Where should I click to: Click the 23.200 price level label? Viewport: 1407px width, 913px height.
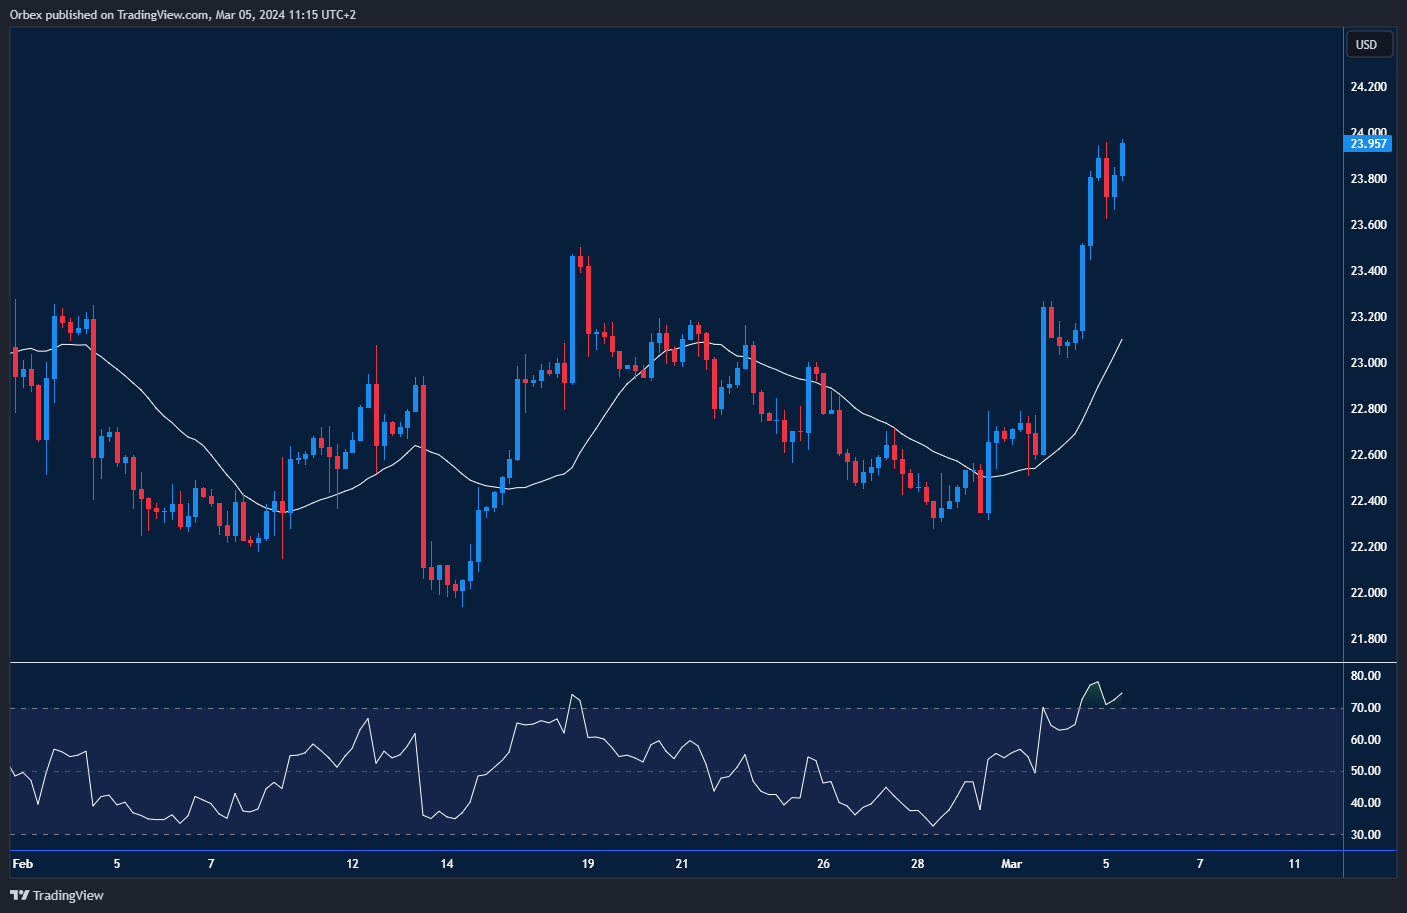point(1368,317)
